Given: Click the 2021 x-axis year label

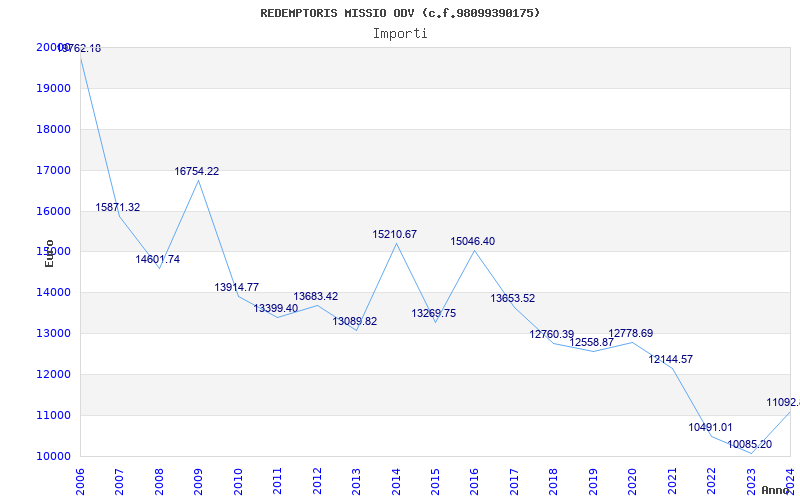Looking at the screenshot, I should (672, 482).
